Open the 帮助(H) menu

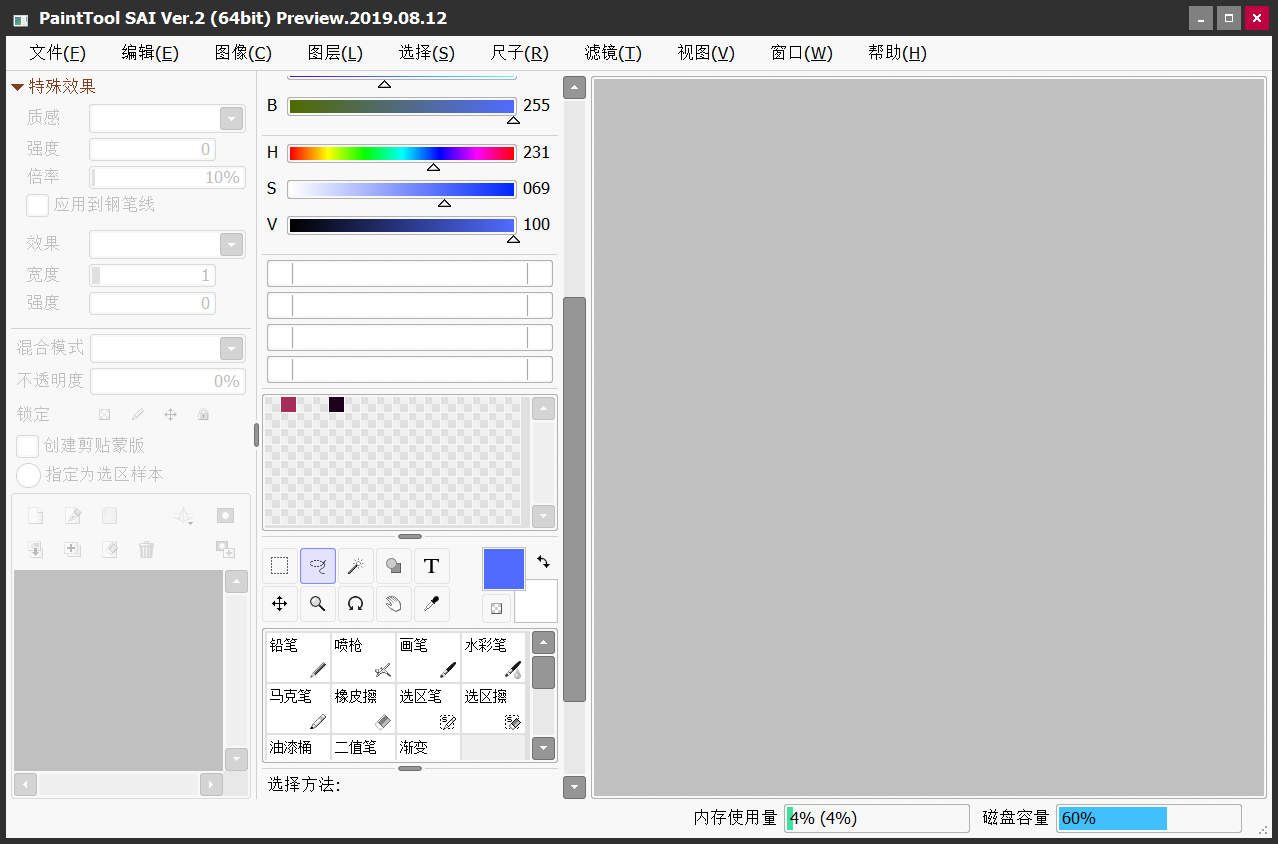[897, 53]
